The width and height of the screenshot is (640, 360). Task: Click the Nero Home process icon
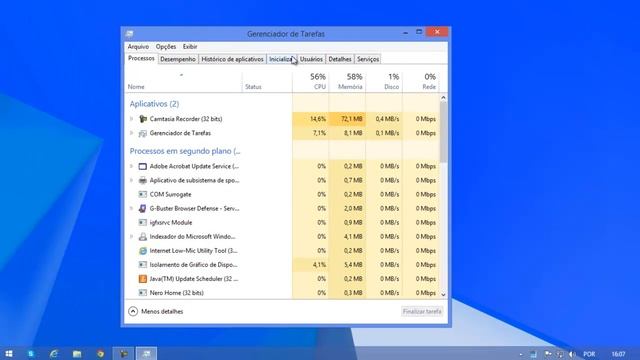tap(142, 293)
